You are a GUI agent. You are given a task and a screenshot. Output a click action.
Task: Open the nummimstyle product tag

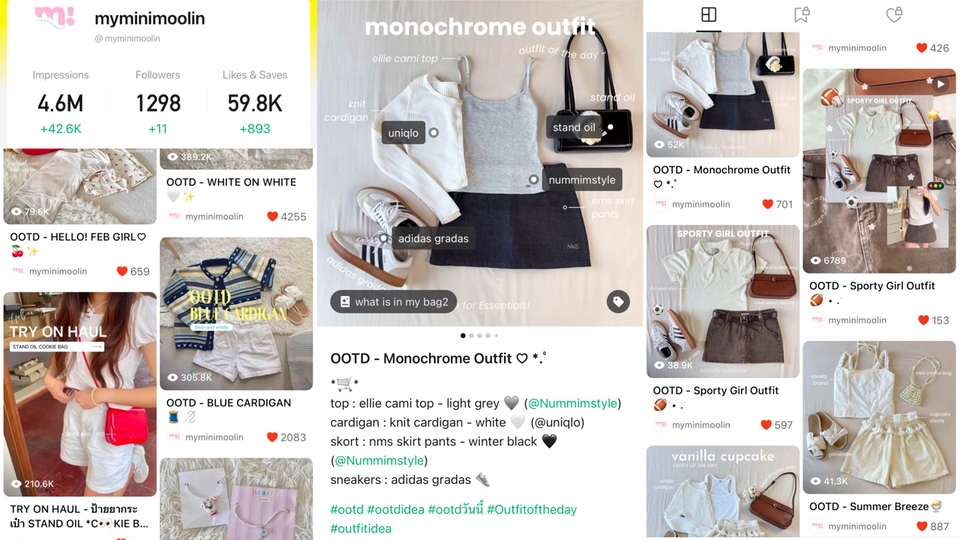[582, 180]
